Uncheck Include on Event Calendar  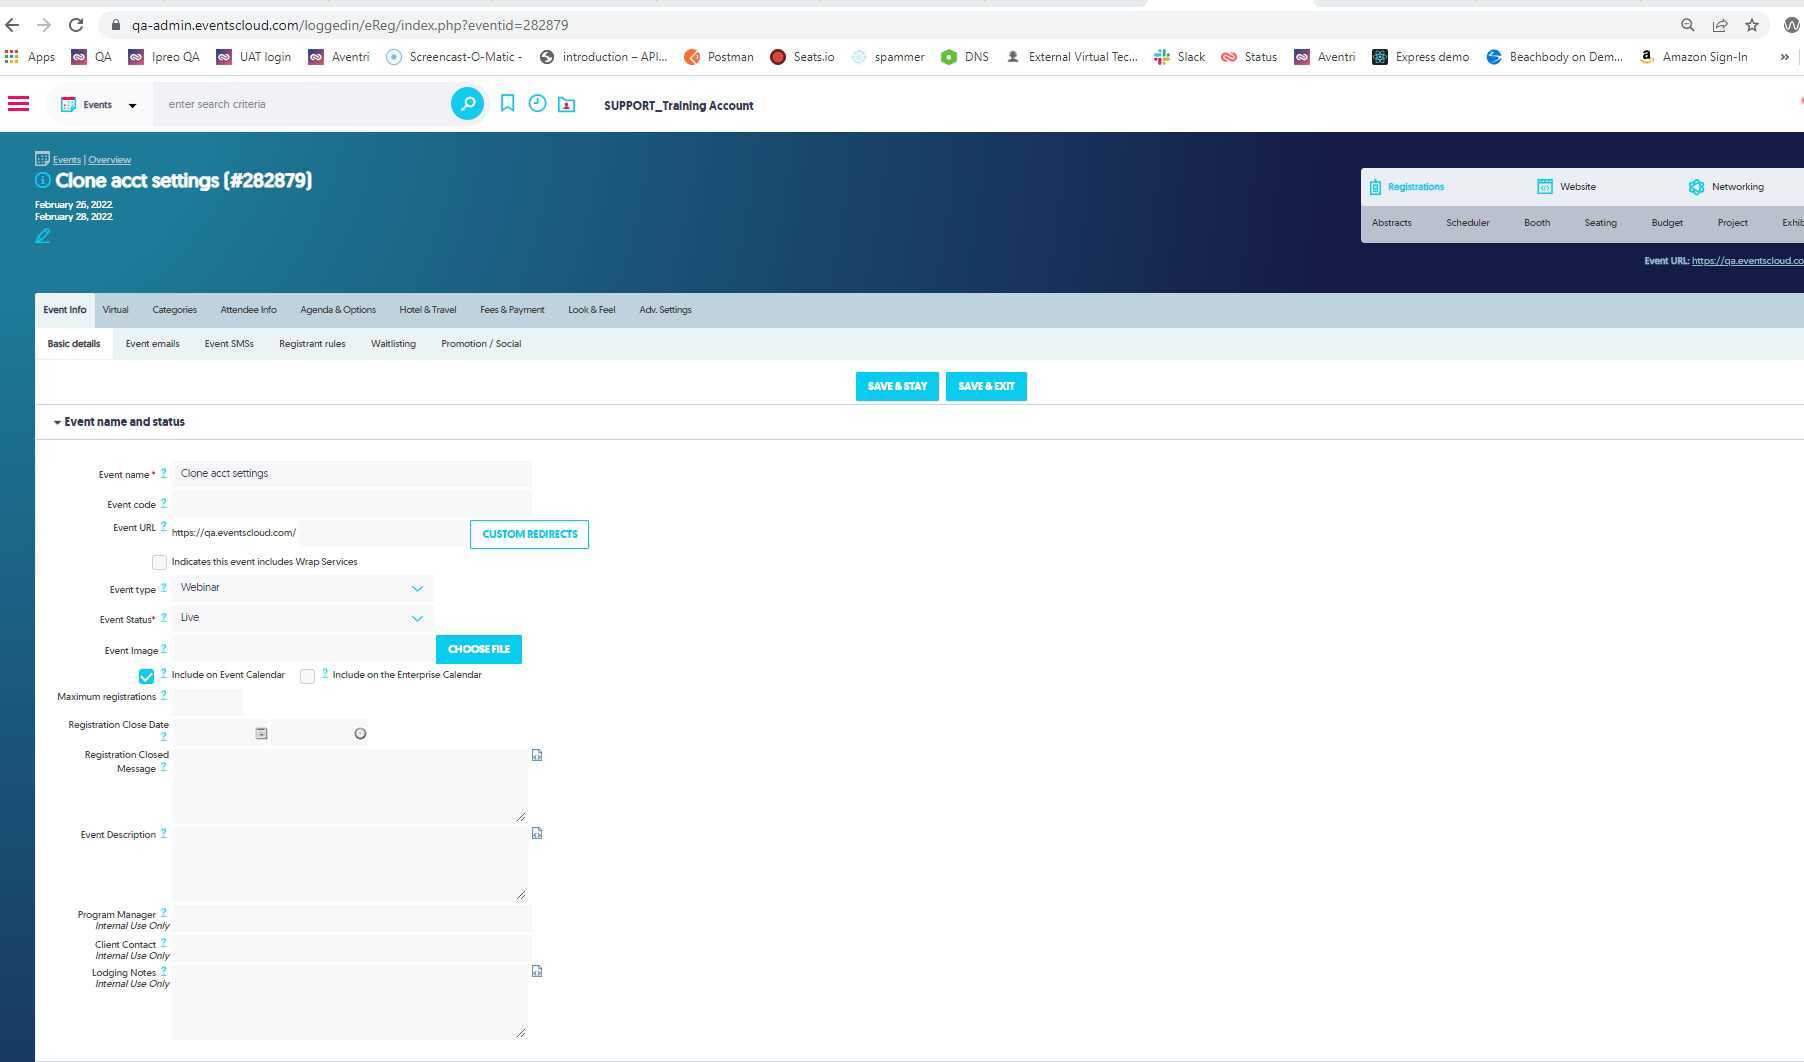tap(146, 676)
